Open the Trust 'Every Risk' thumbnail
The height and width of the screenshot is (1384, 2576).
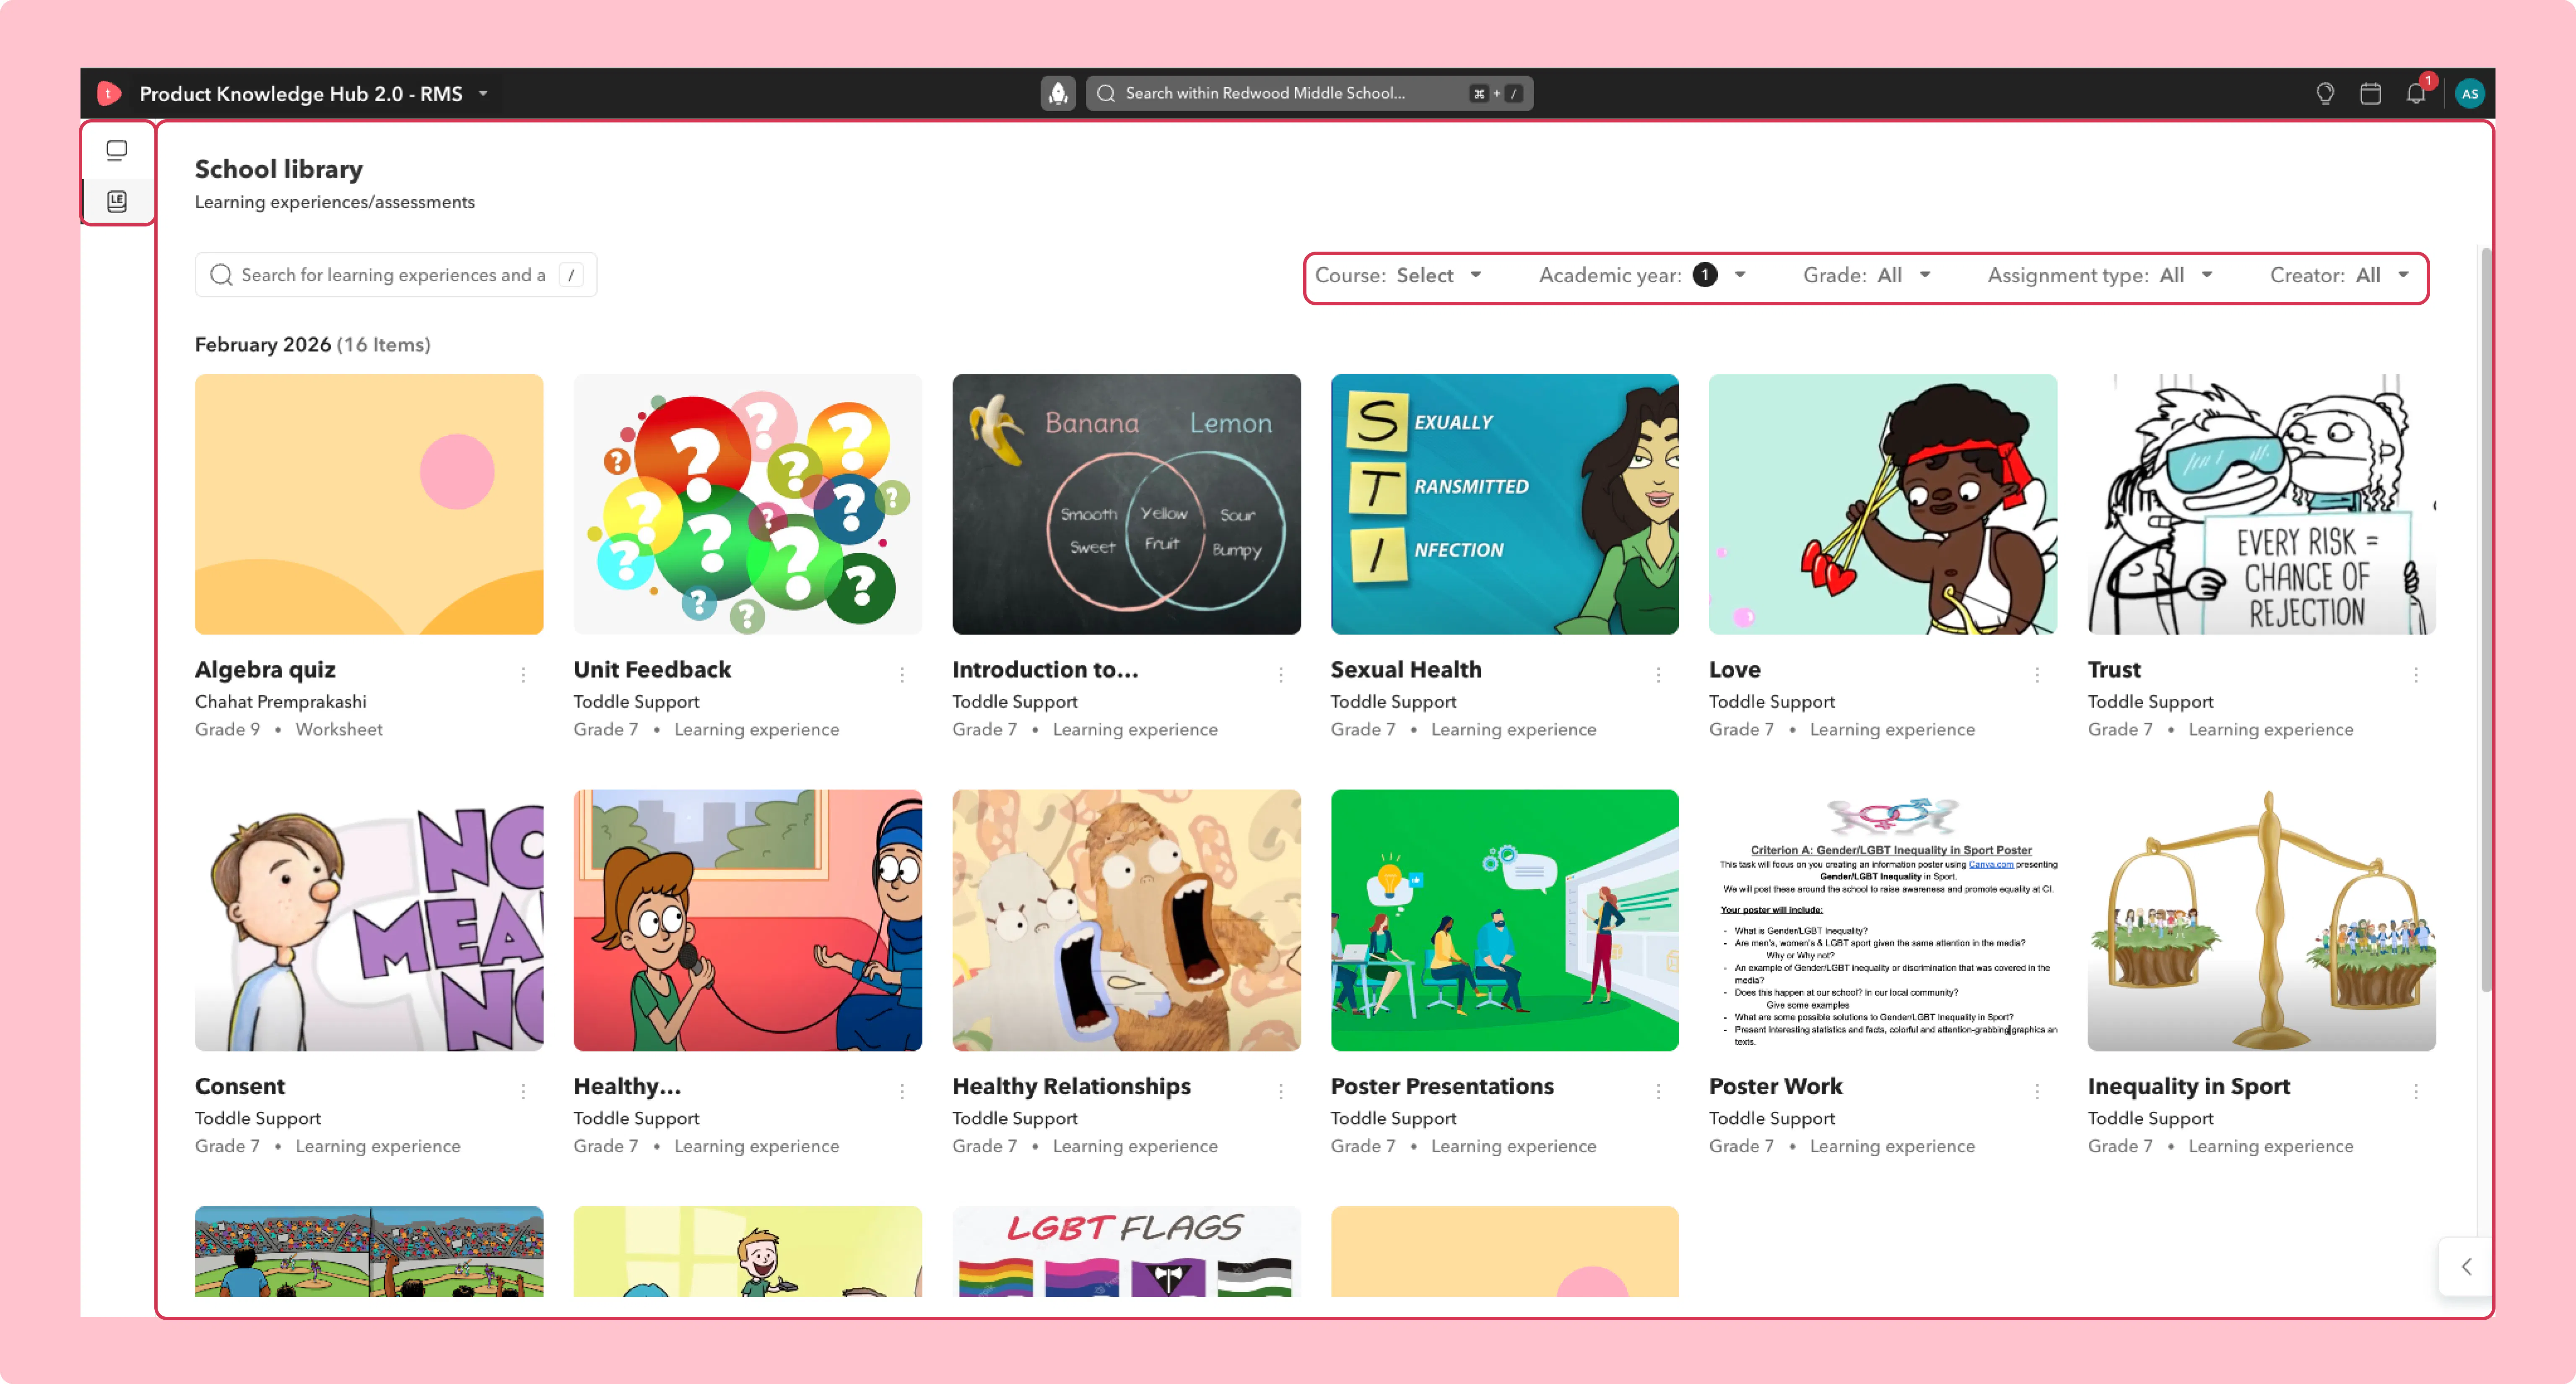[x=2262, y=504]
